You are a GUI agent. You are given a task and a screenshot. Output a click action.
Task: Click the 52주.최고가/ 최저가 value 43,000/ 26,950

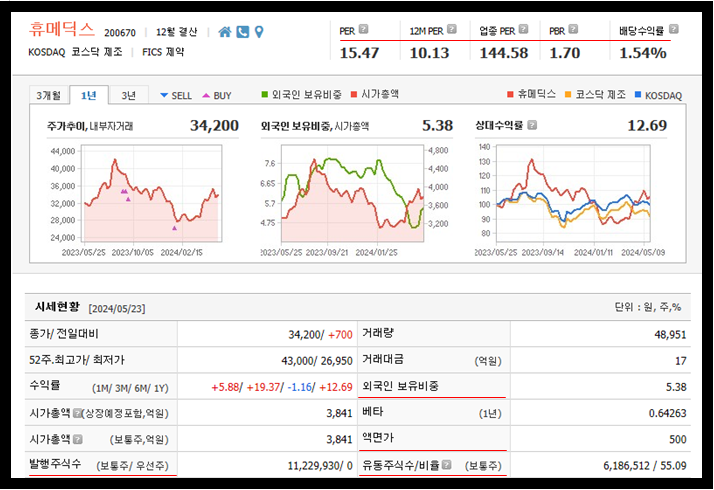click(317, 361)
